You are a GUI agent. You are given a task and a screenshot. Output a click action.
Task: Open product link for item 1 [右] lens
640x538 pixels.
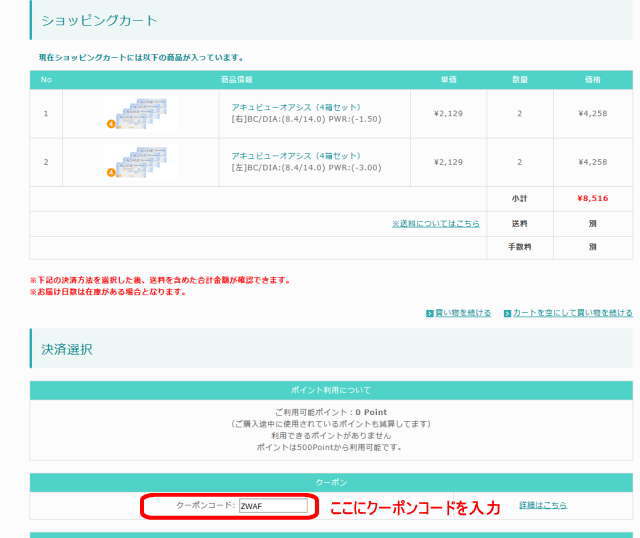296,107
